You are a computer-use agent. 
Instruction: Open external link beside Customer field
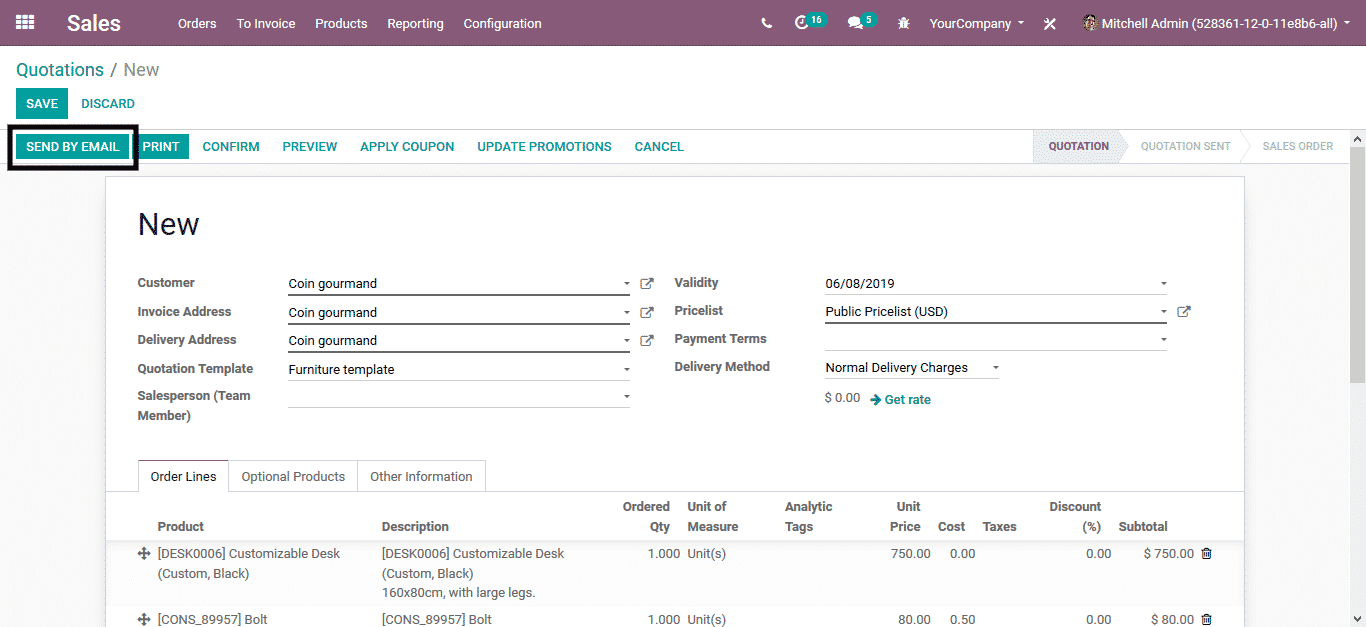pos(647,284)
